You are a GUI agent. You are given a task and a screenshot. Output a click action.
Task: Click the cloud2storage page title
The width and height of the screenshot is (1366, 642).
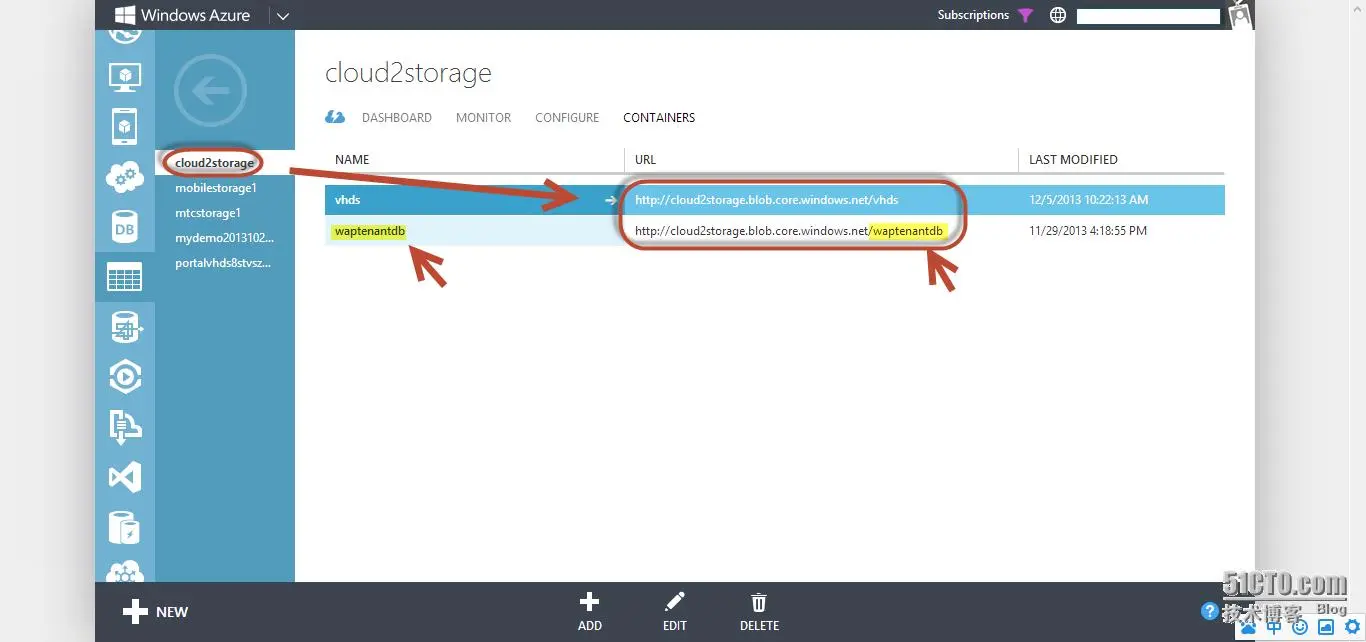click(x=408, y=73)
